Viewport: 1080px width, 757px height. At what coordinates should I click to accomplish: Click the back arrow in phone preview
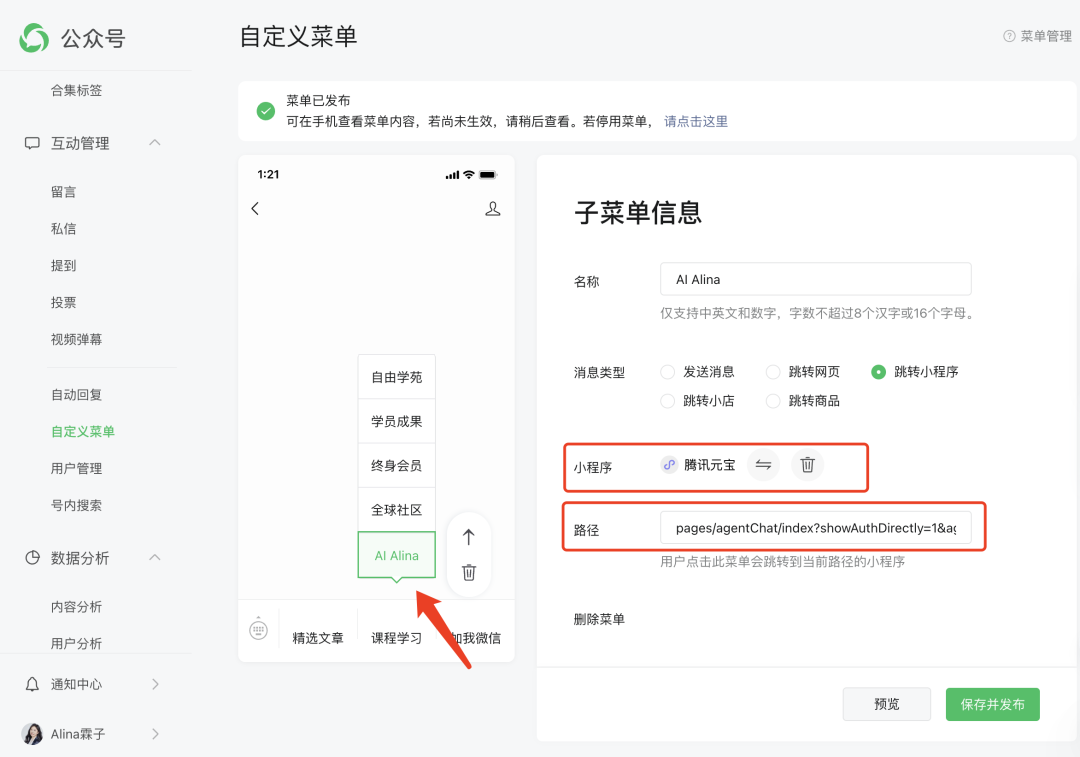(x=255, y=208)
